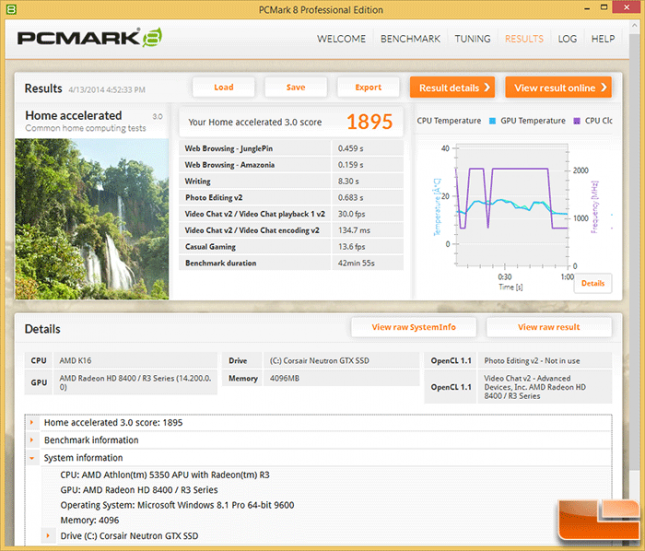Select the Writing test row
The width and height of the screenshot is (645, 551).
291,181
